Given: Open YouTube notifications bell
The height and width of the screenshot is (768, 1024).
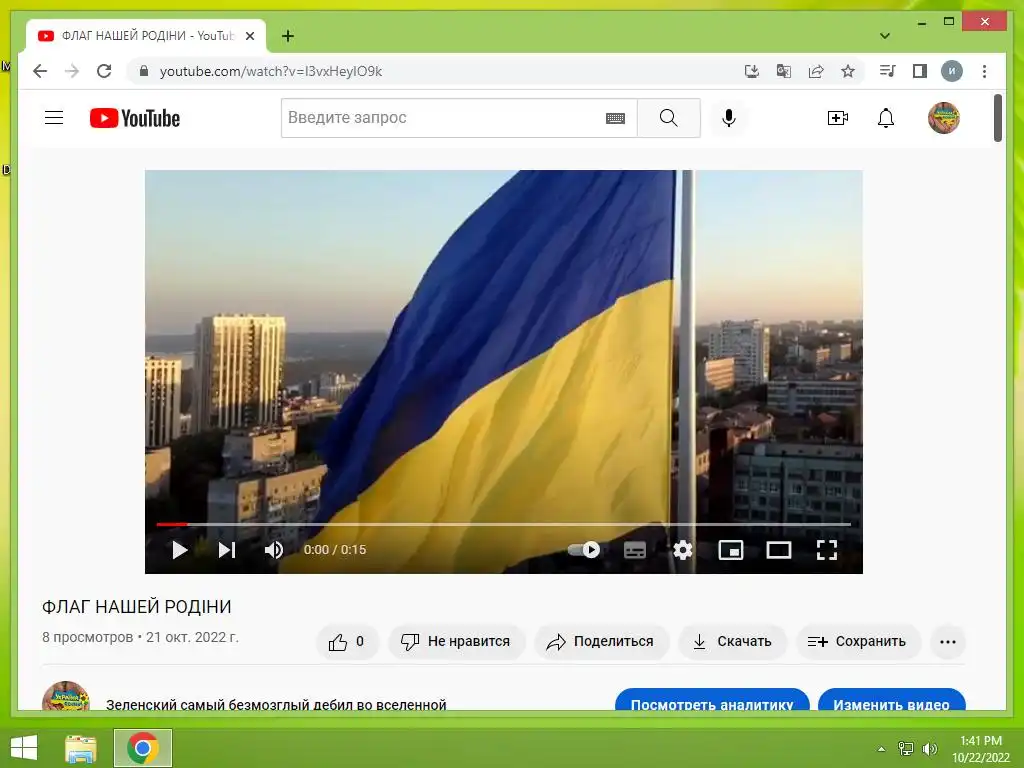Looking at the screenshot, I should click(x=886, y=118).
